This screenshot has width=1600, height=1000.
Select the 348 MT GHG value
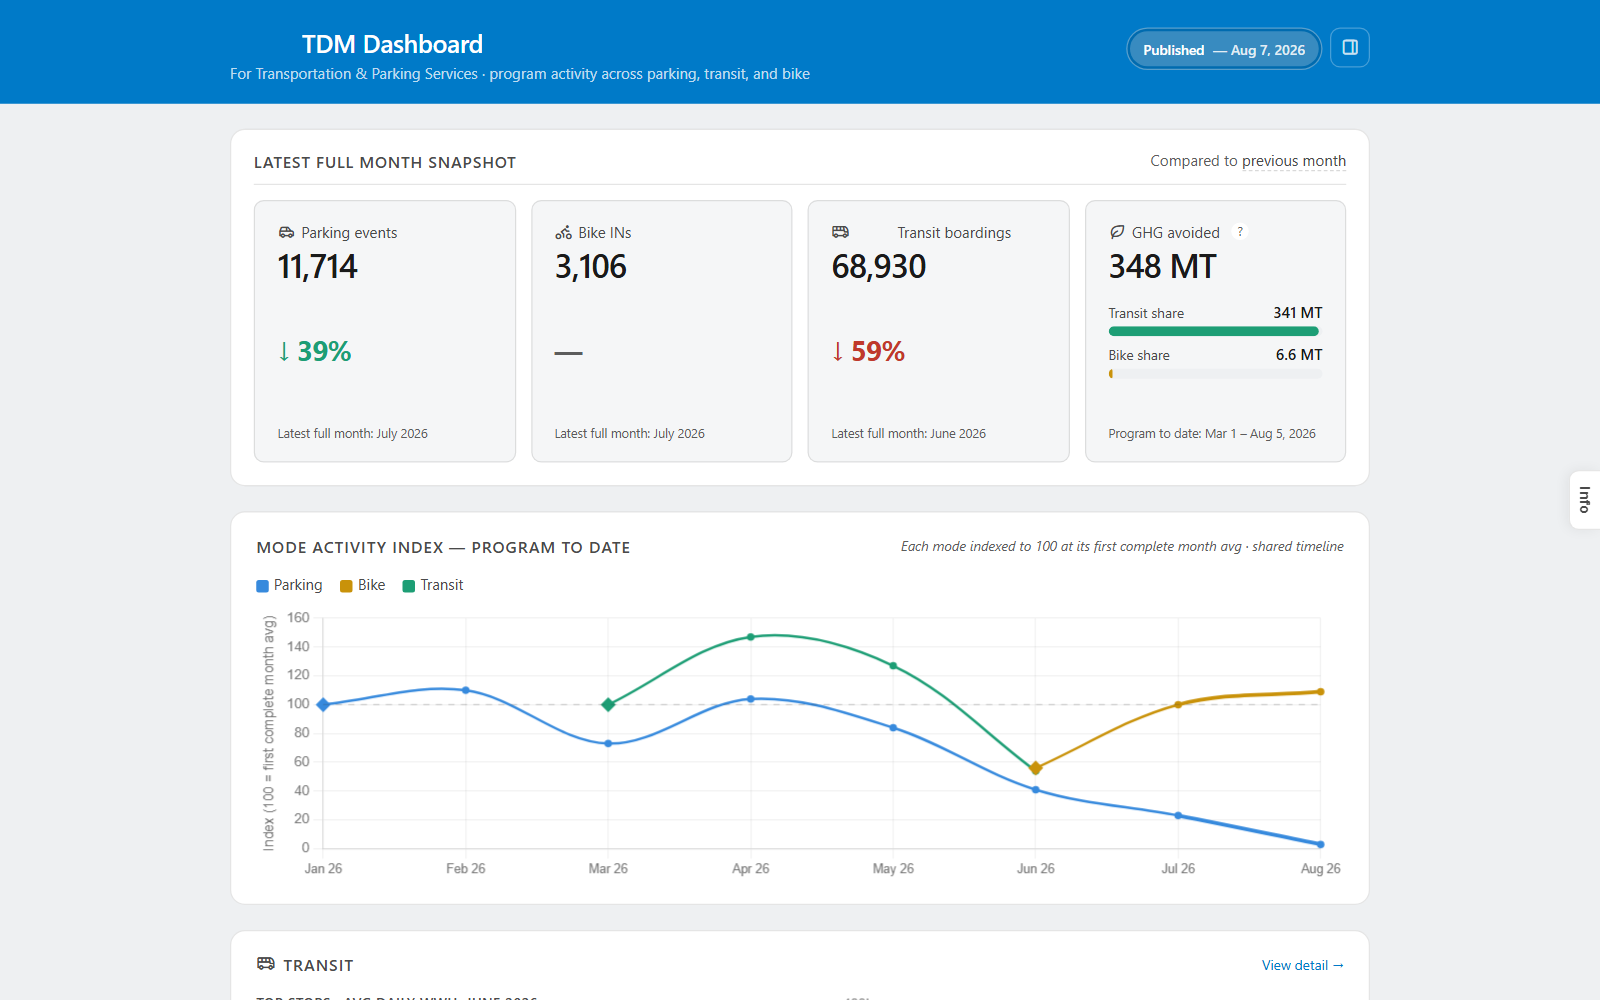(x=1162, y=267)
